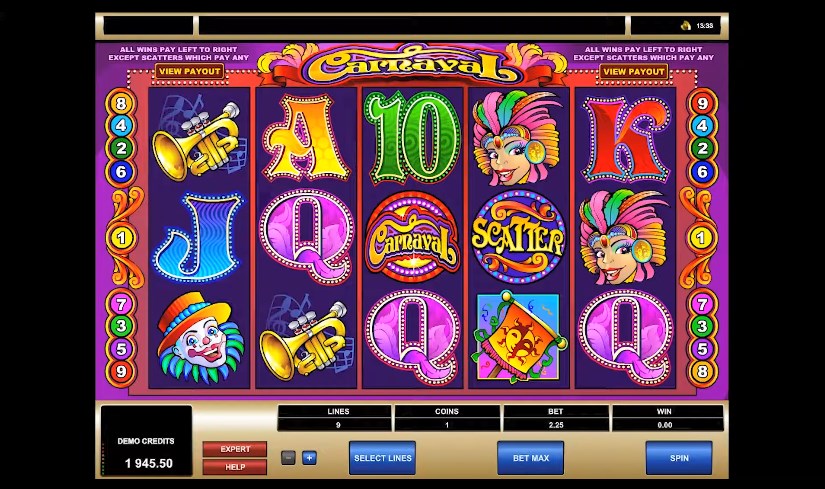Open the Select Lines option

[x=383, y=458]
